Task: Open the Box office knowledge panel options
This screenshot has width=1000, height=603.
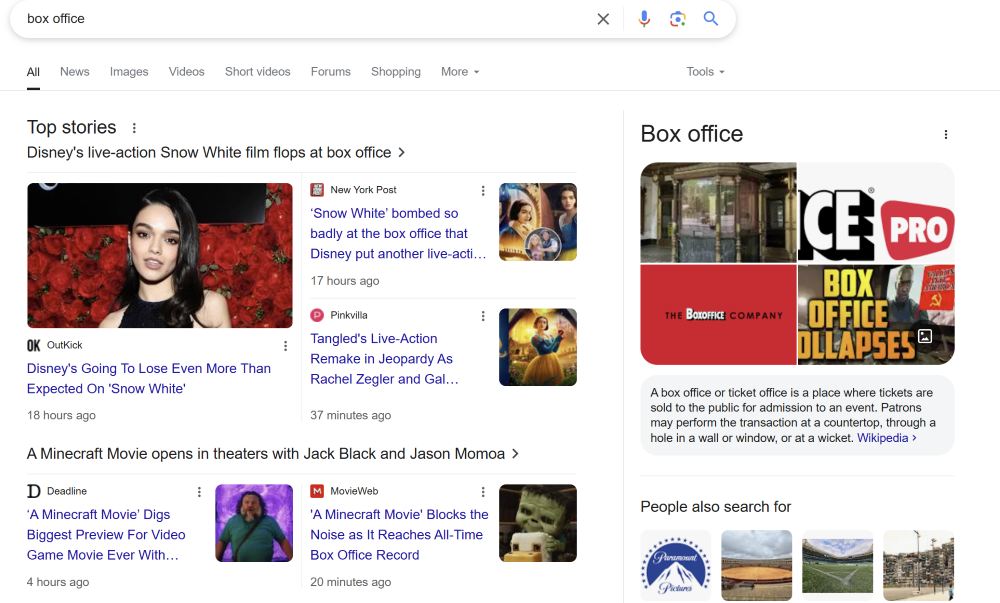Action: click(x=945, y=134)
